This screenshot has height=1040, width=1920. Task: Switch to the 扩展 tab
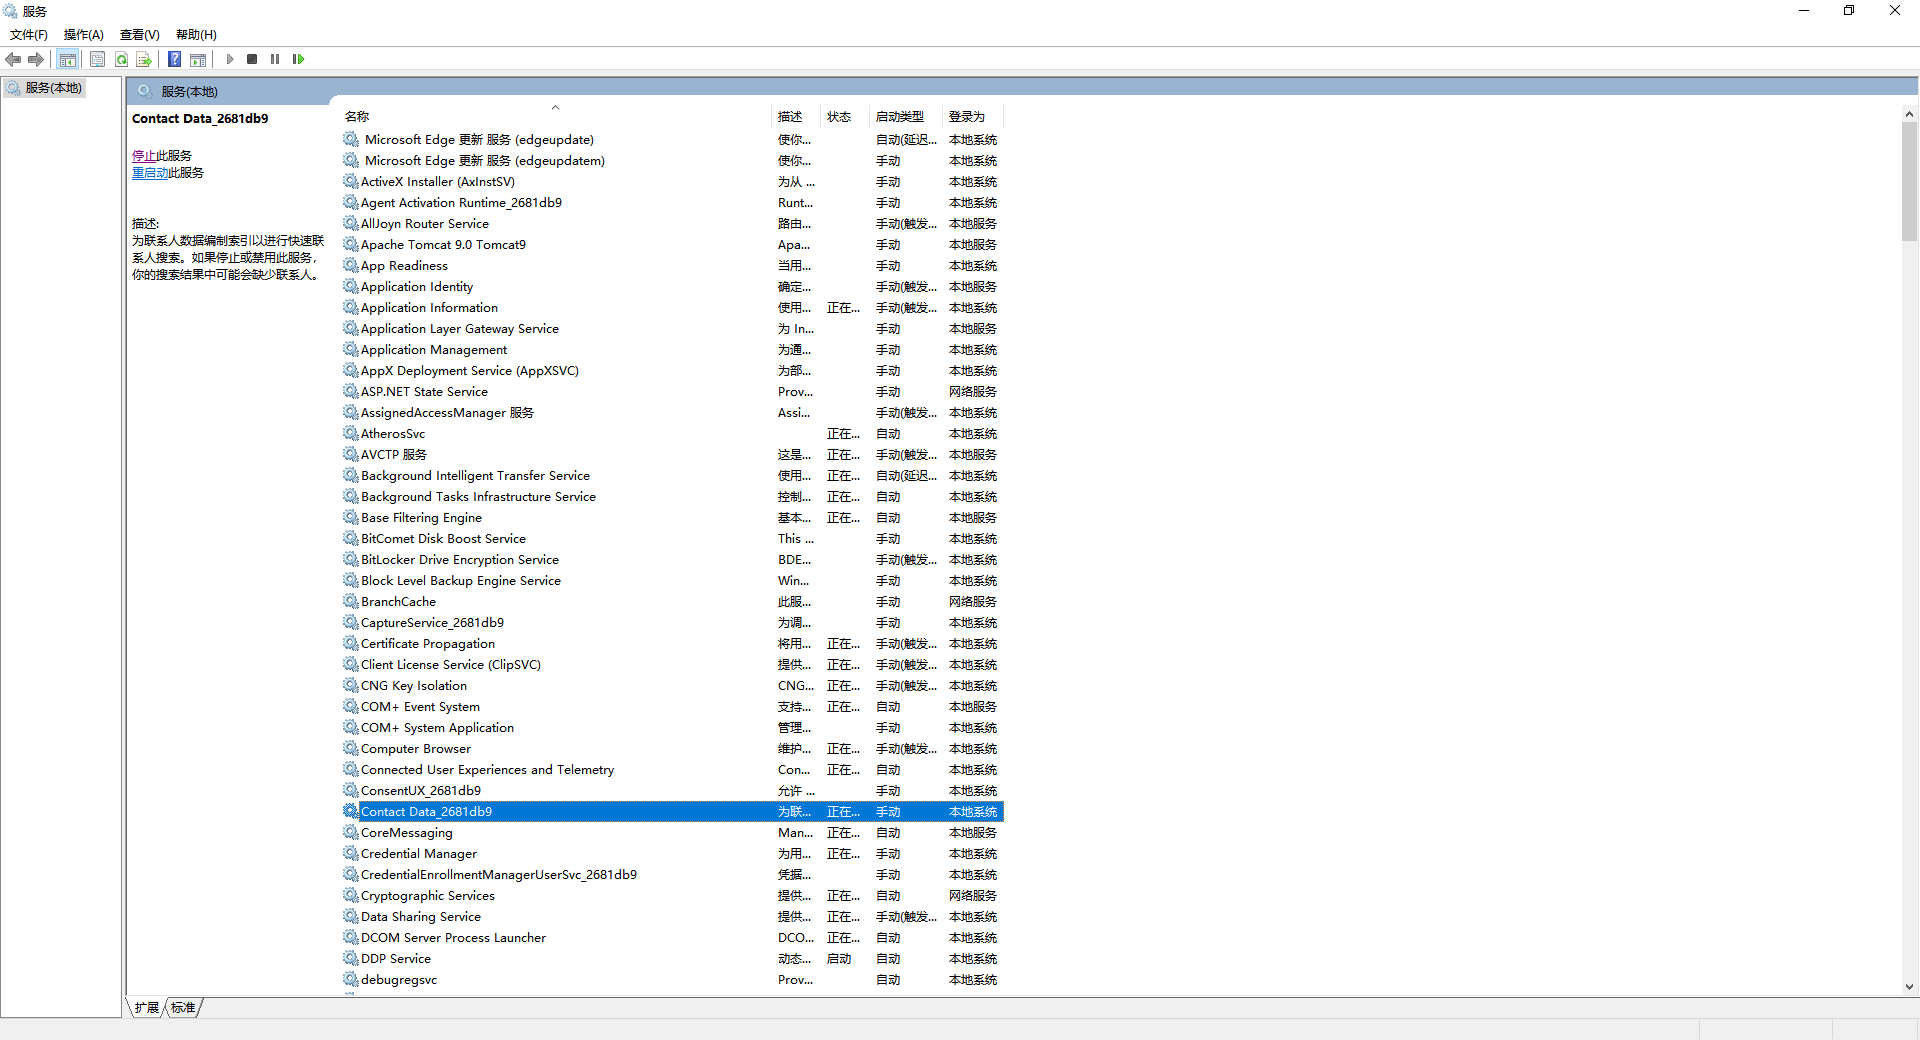pos(146,1007)
